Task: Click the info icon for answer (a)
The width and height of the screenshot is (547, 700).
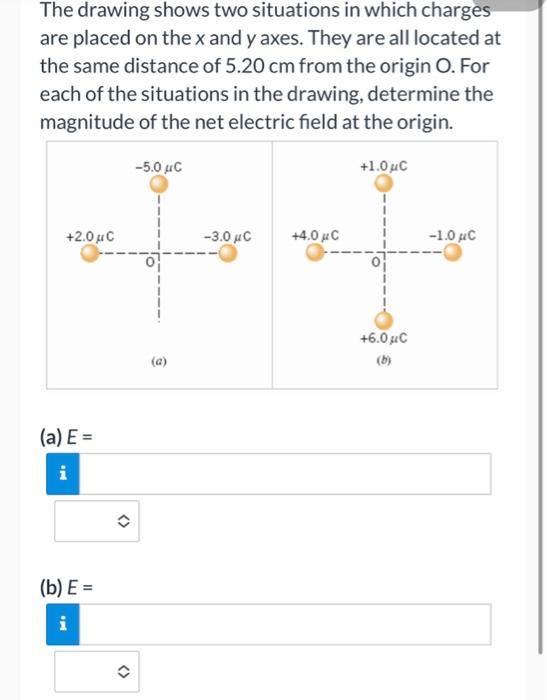Action: coord(63,474)
